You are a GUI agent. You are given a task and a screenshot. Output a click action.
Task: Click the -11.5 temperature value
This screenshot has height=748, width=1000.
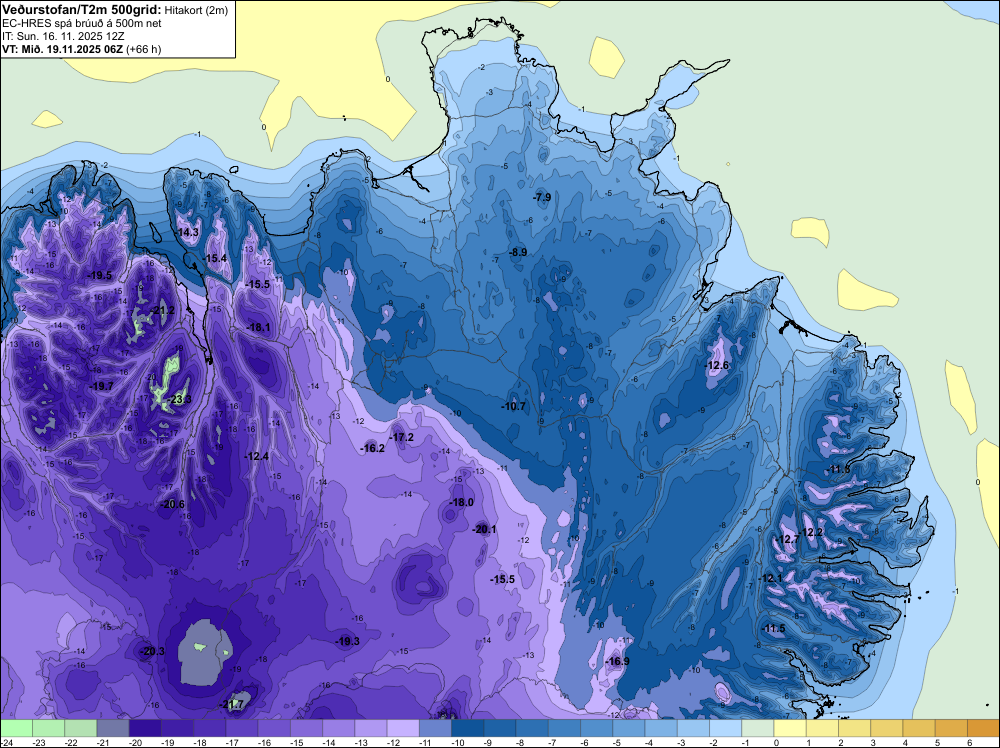[774, 629]
